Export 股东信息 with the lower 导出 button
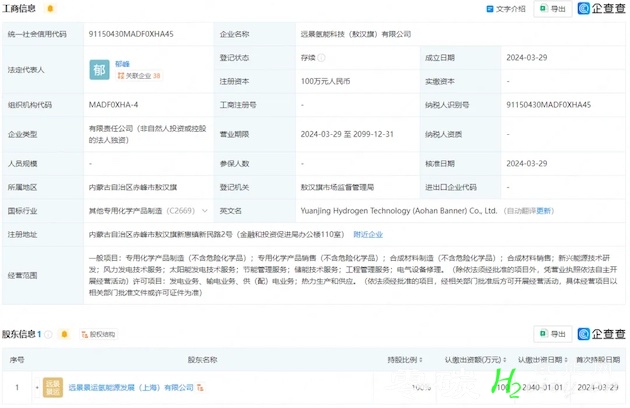 click(553, 334)
